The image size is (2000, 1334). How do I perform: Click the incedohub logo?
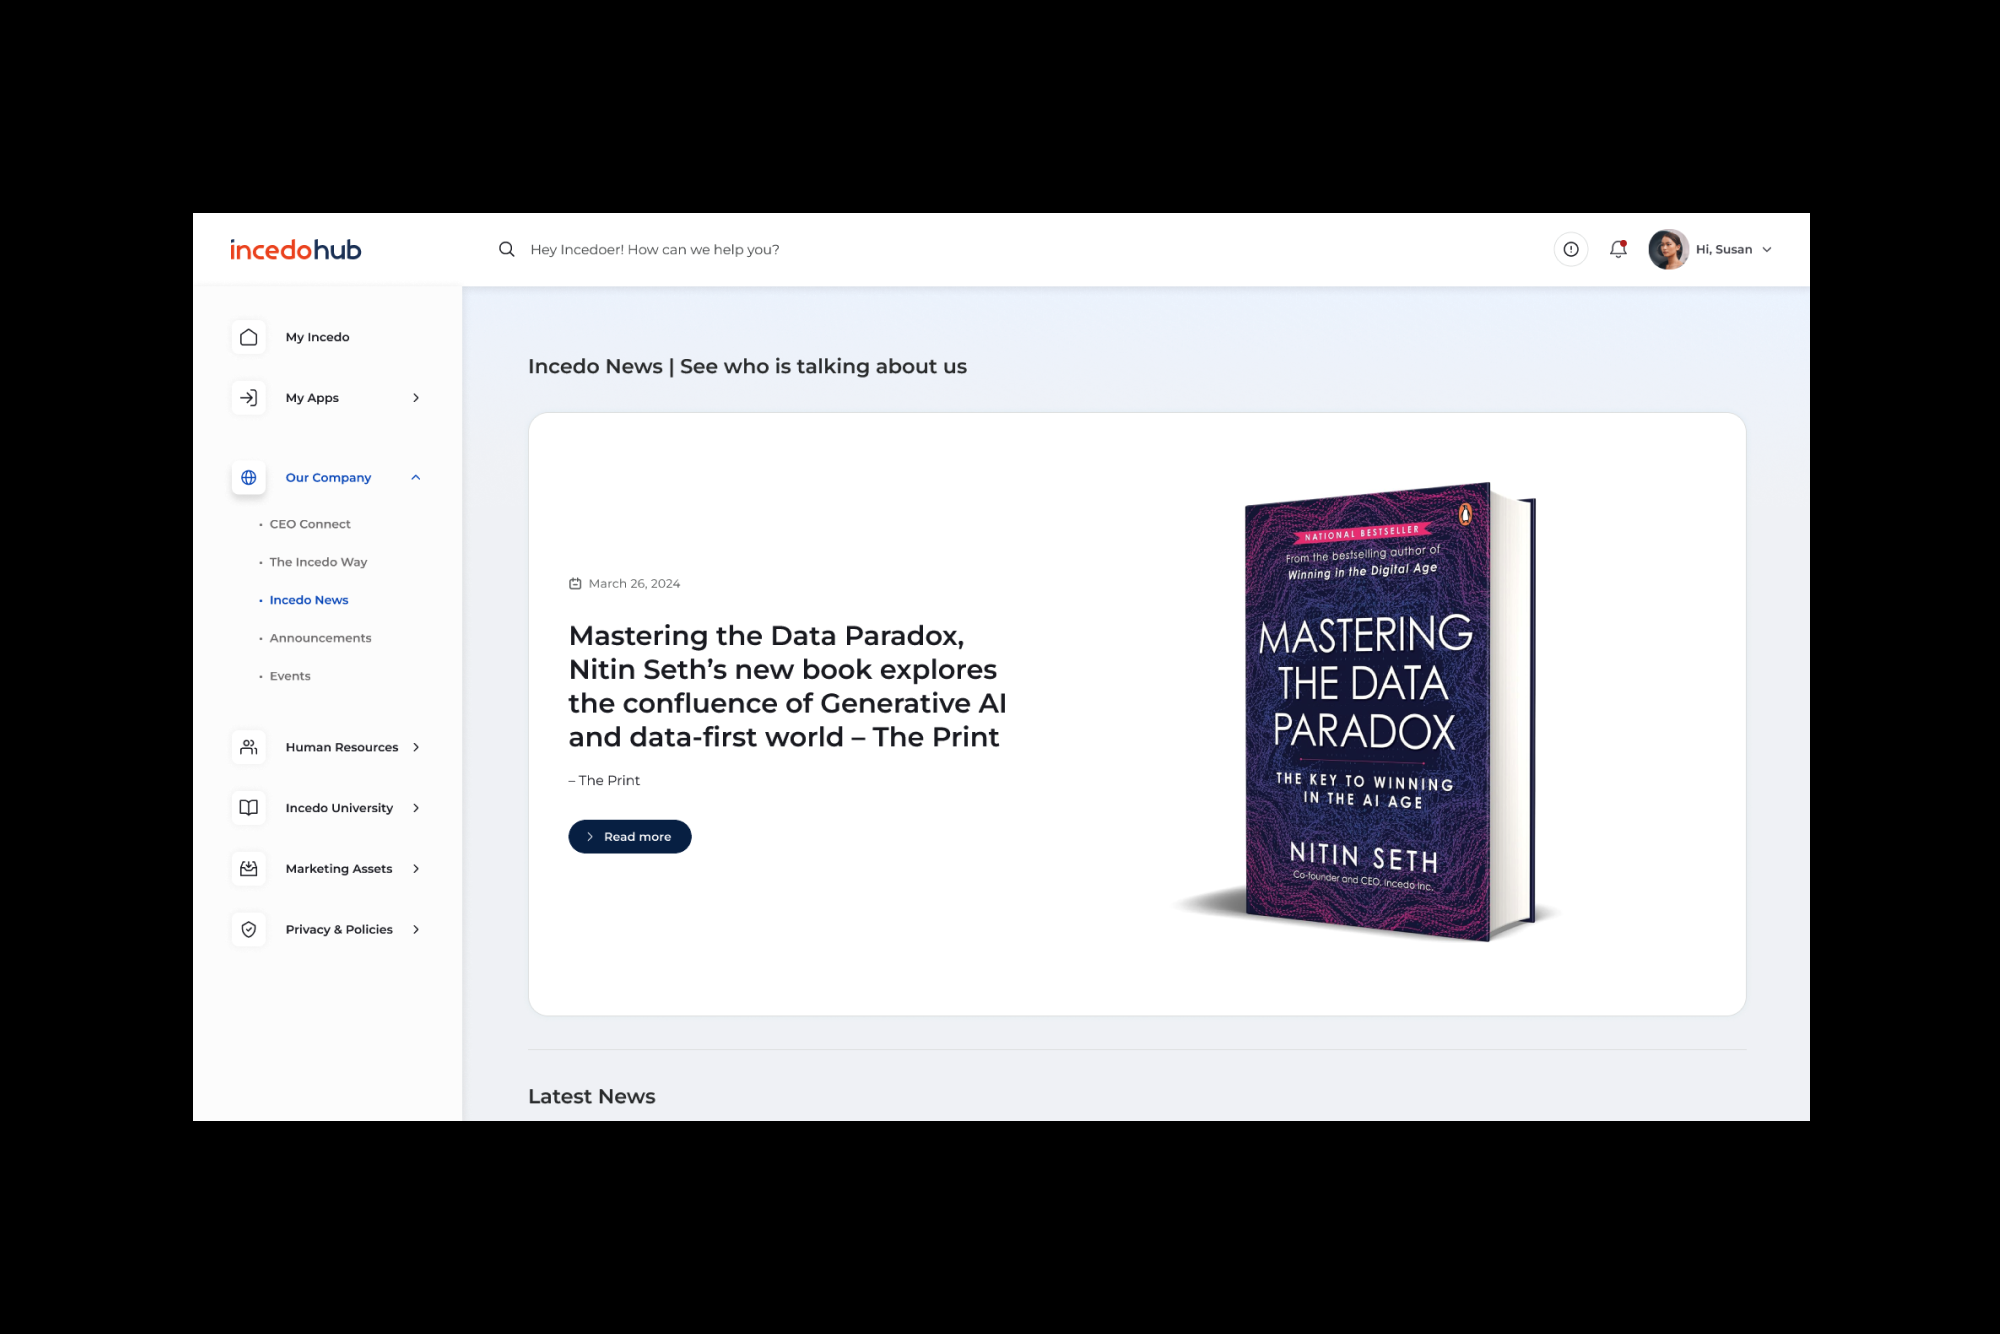click(x=296, y=250)
